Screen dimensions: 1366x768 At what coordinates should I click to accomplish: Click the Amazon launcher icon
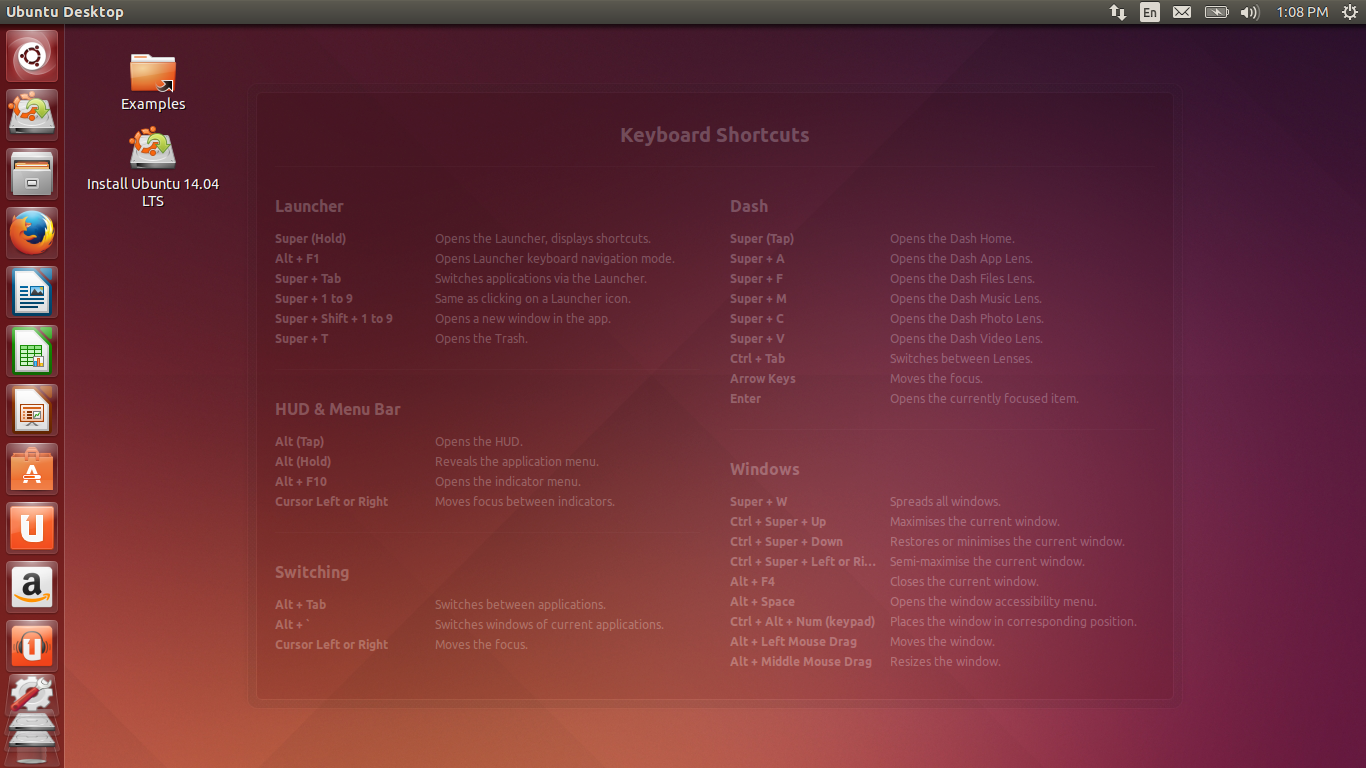(33, 587)
